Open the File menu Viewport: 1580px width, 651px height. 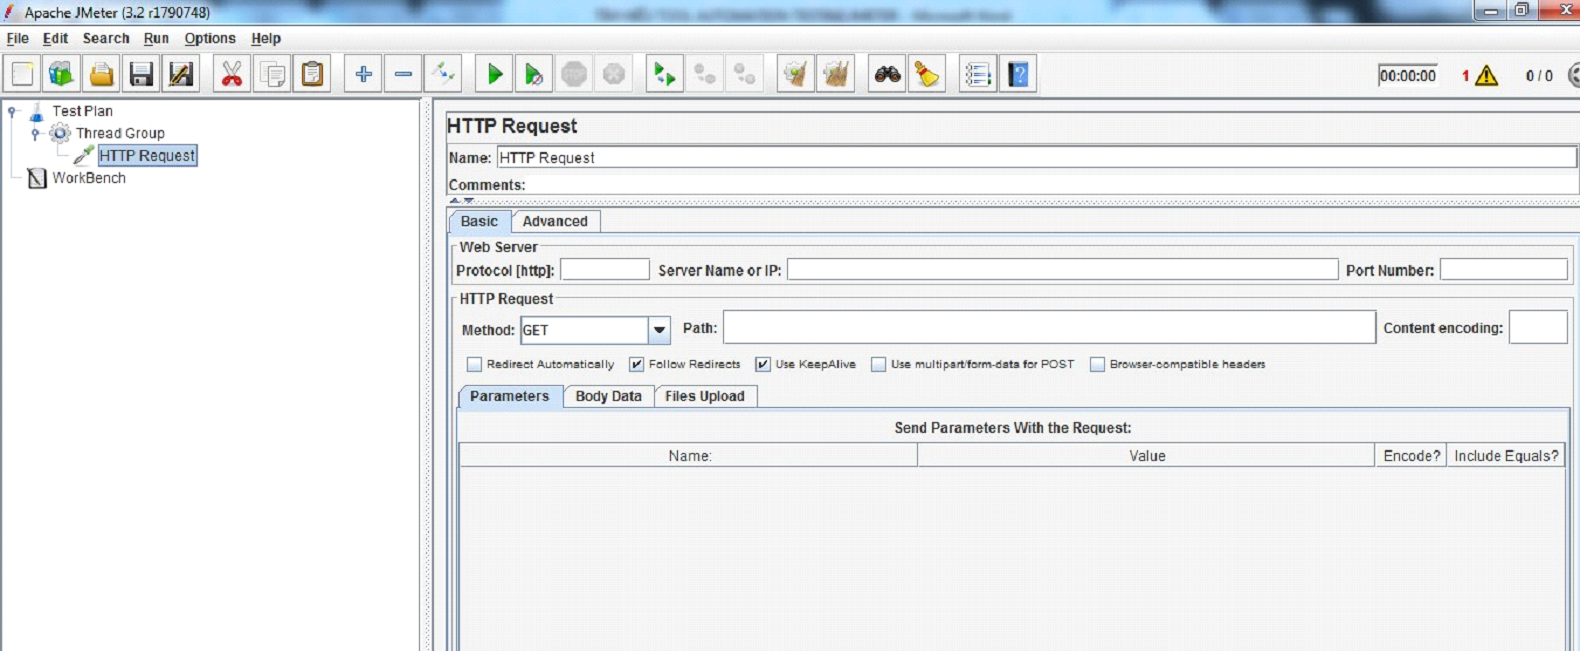click(x=18, y=38)
